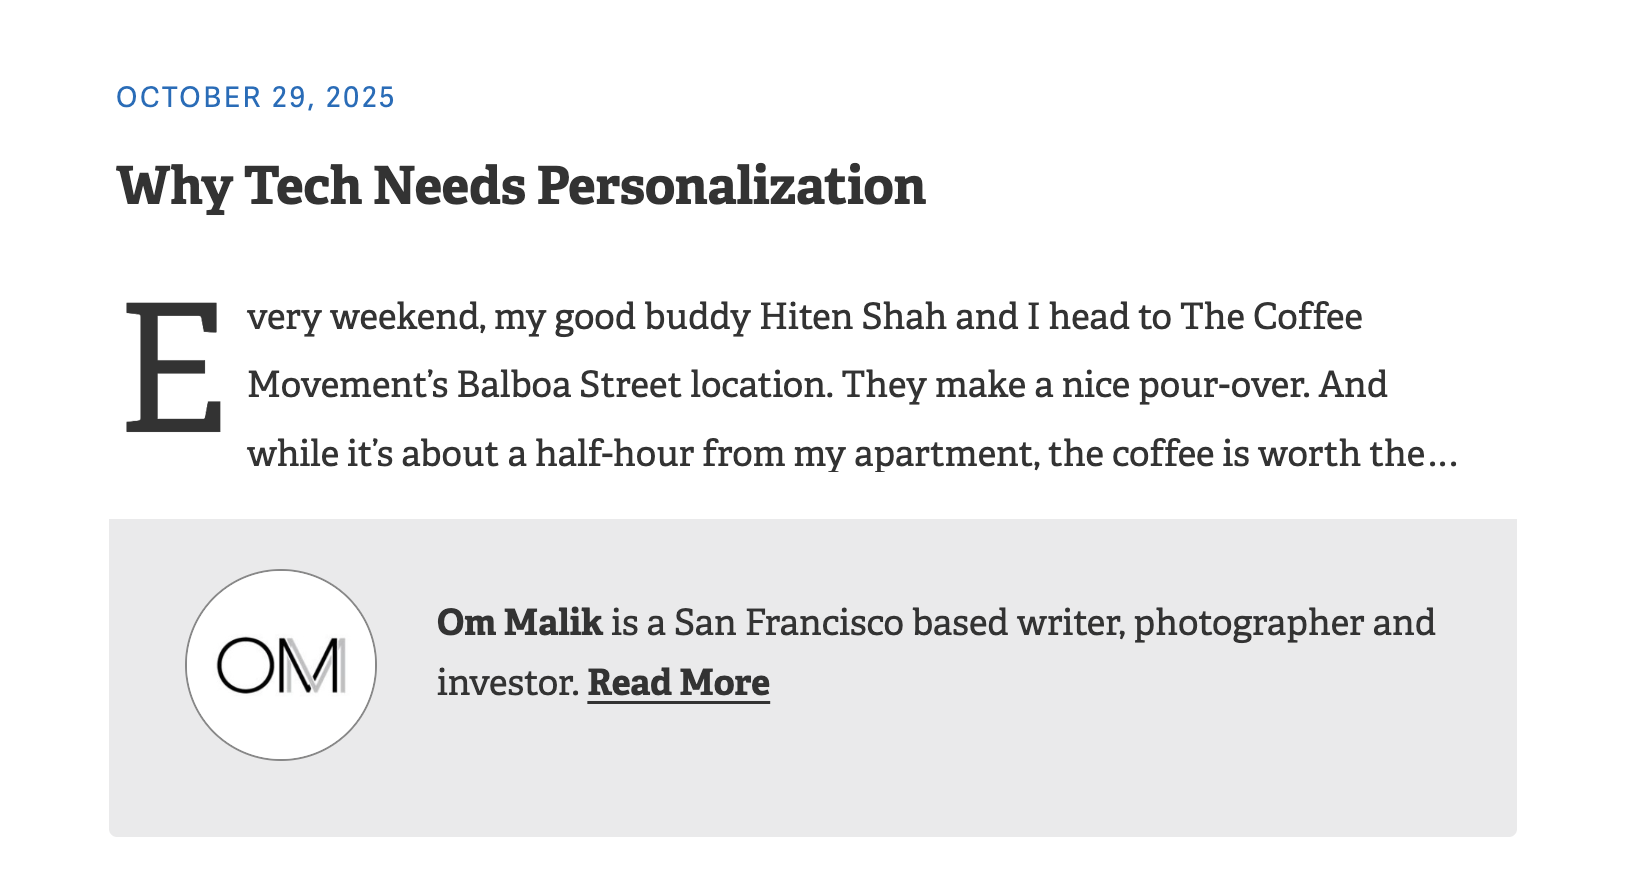Screen dimensions: 1642x895
Task: Click the word 'investor' in the author bio
Action: pyautogui.click(x=507, y=683)
